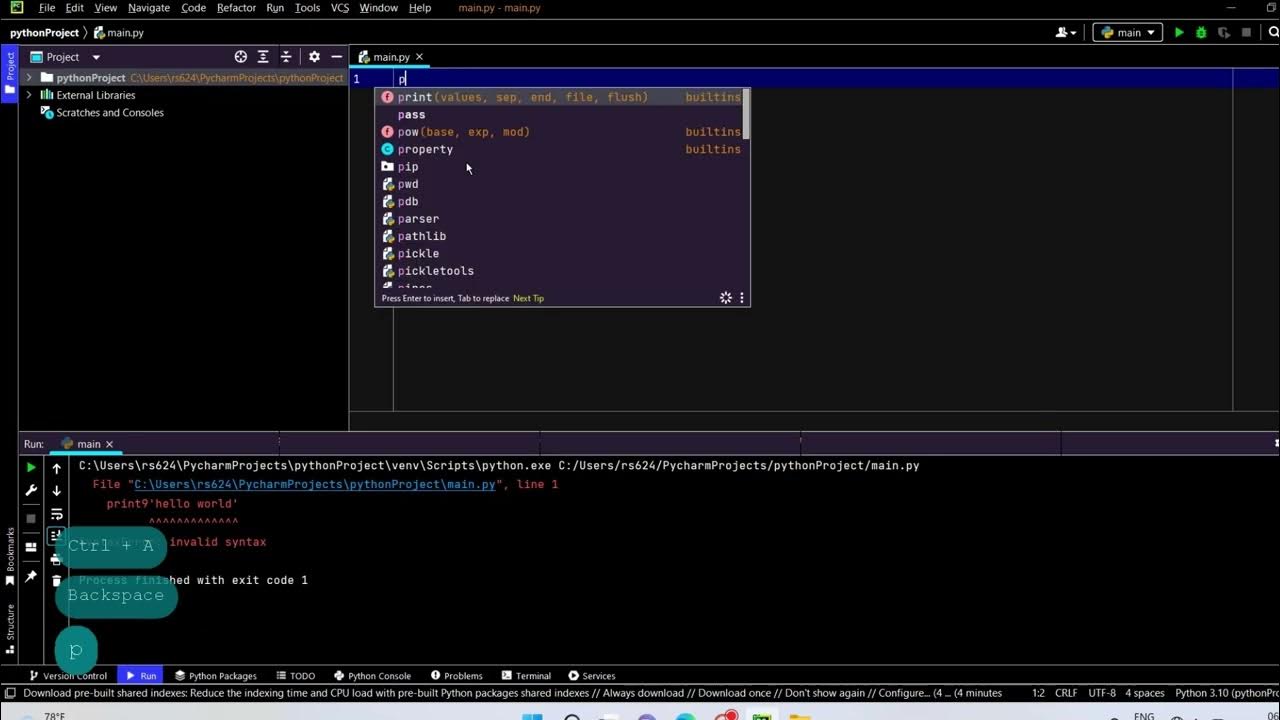Toggle Pin Tab in the Run panel
Viewport: 1280px width, 720px height.
[31, 576]
